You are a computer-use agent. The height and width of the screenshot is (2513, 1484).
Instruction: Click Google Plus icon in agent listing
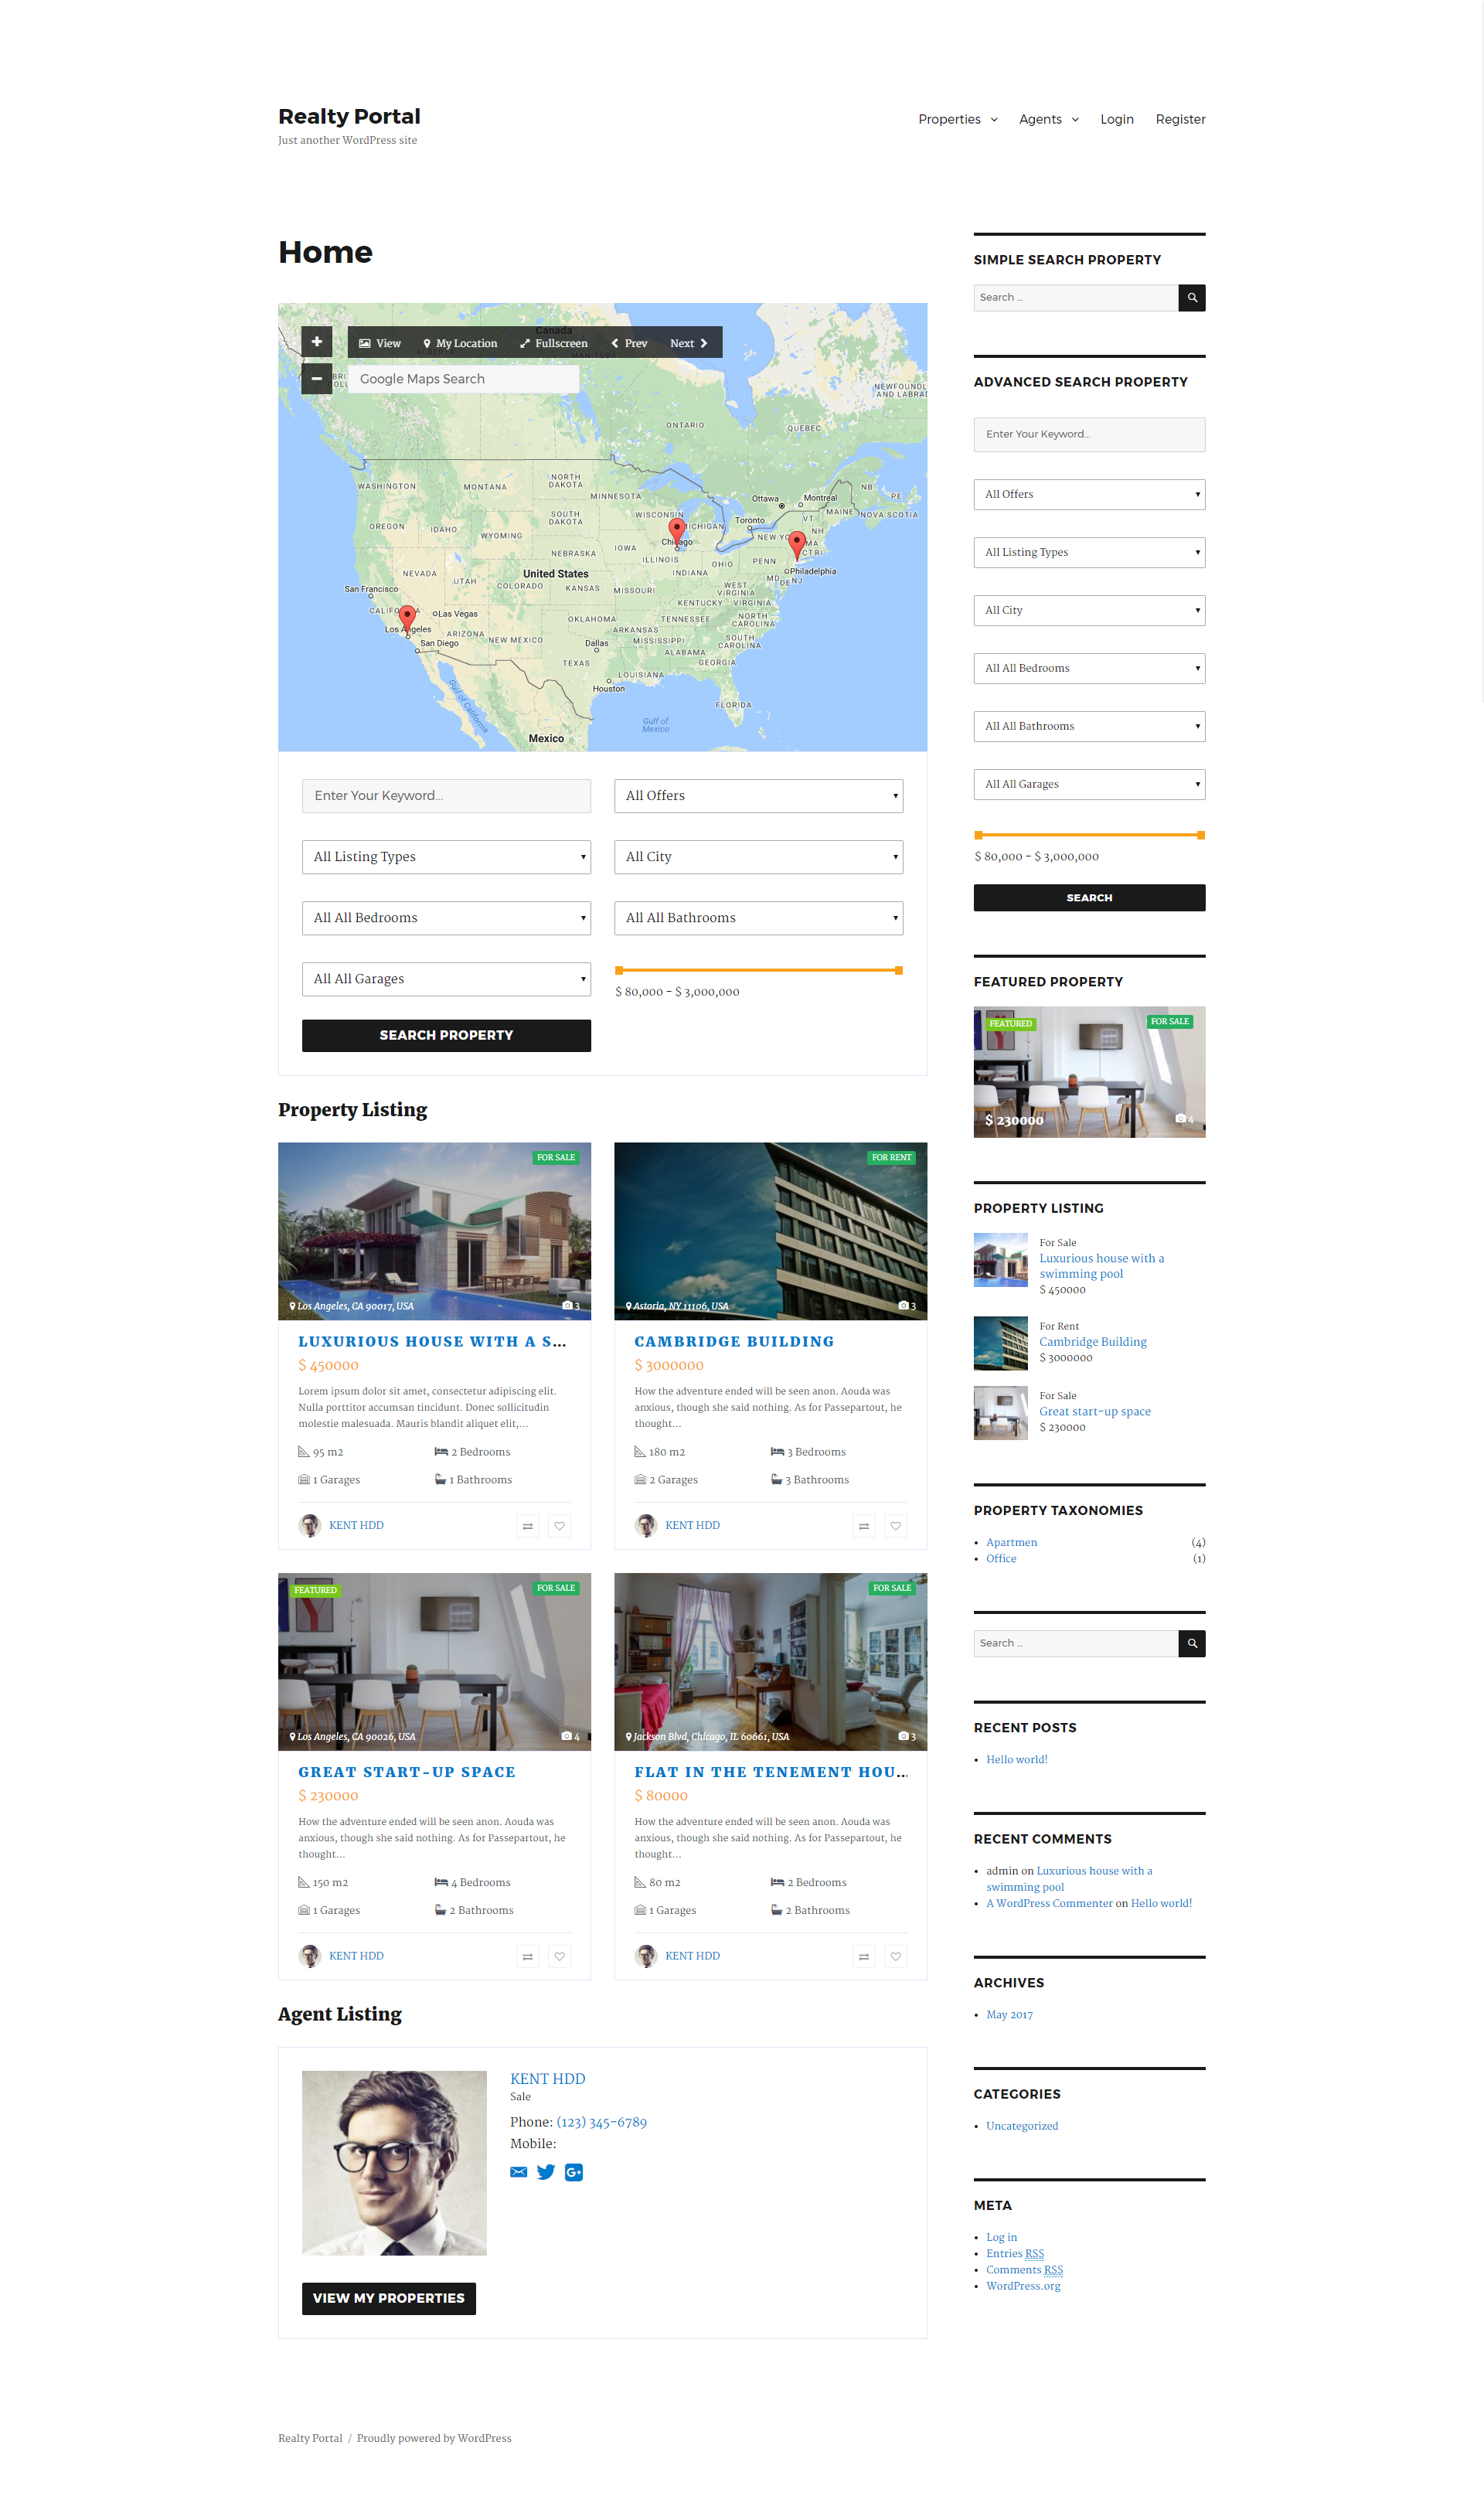(x=574, y=2172)
